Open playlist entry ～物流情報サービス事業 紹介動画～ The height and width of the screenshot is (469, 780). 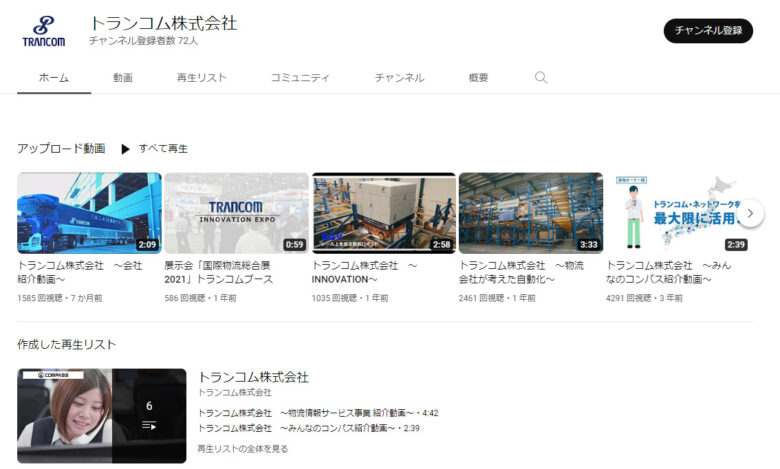[318, 413]
